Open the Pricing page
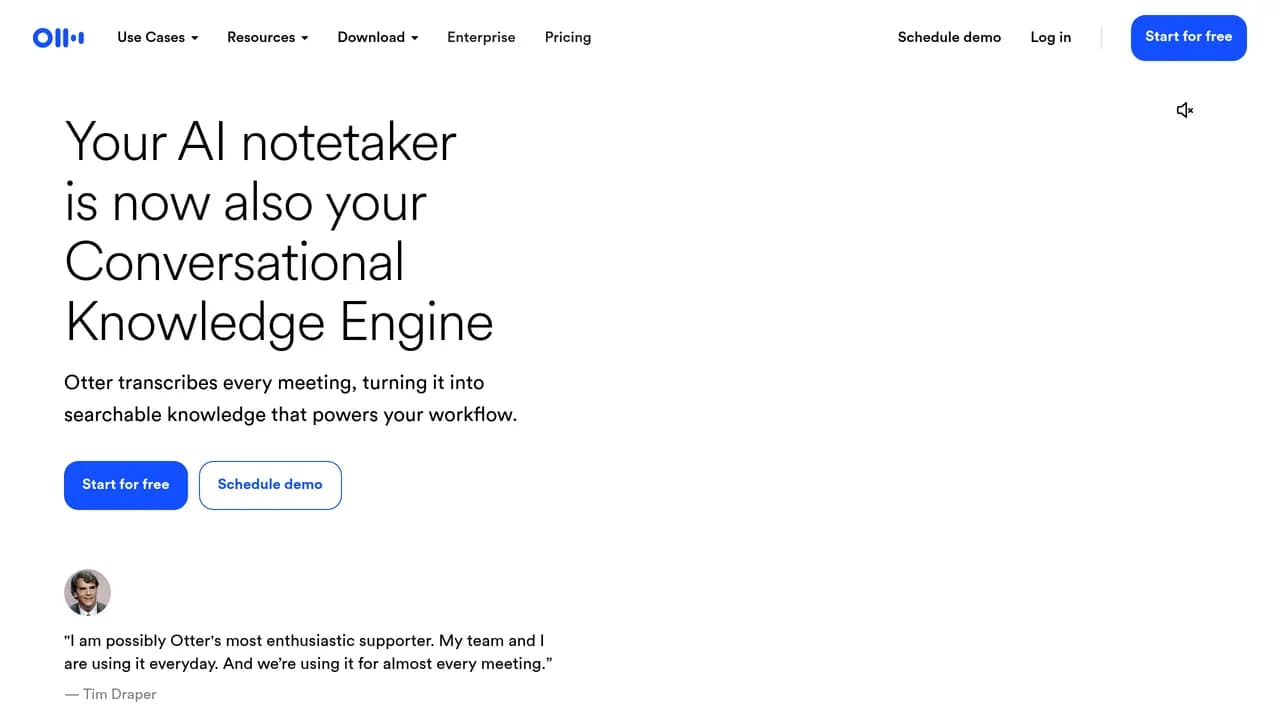Viewport: 1280px width, 720px height. click(x=568, y=37)
